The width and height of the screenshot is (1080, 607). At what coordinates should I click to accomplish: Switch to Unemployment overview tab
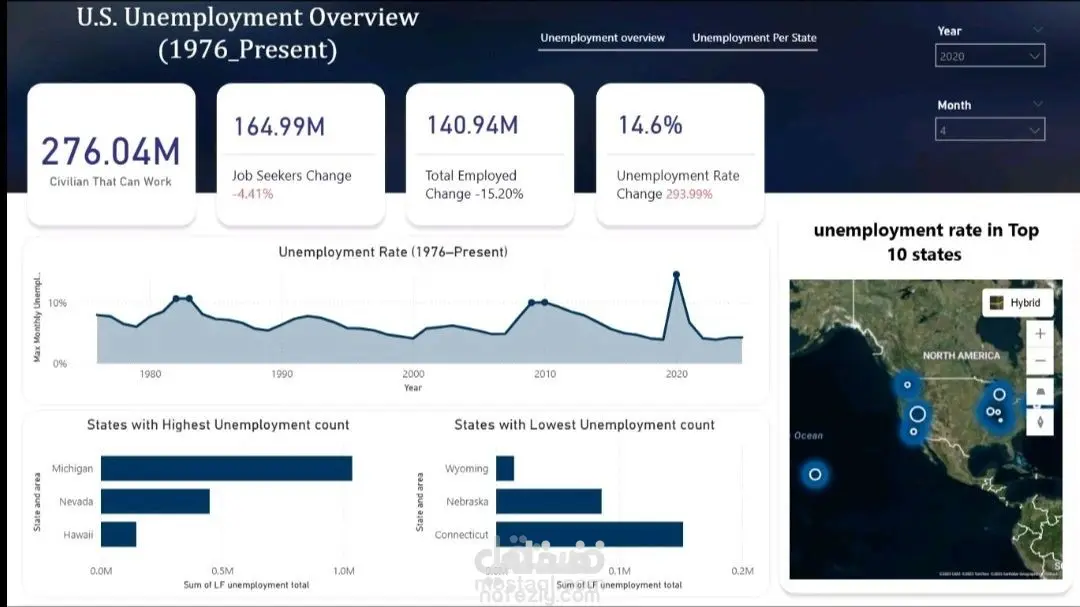pos(602,38)
